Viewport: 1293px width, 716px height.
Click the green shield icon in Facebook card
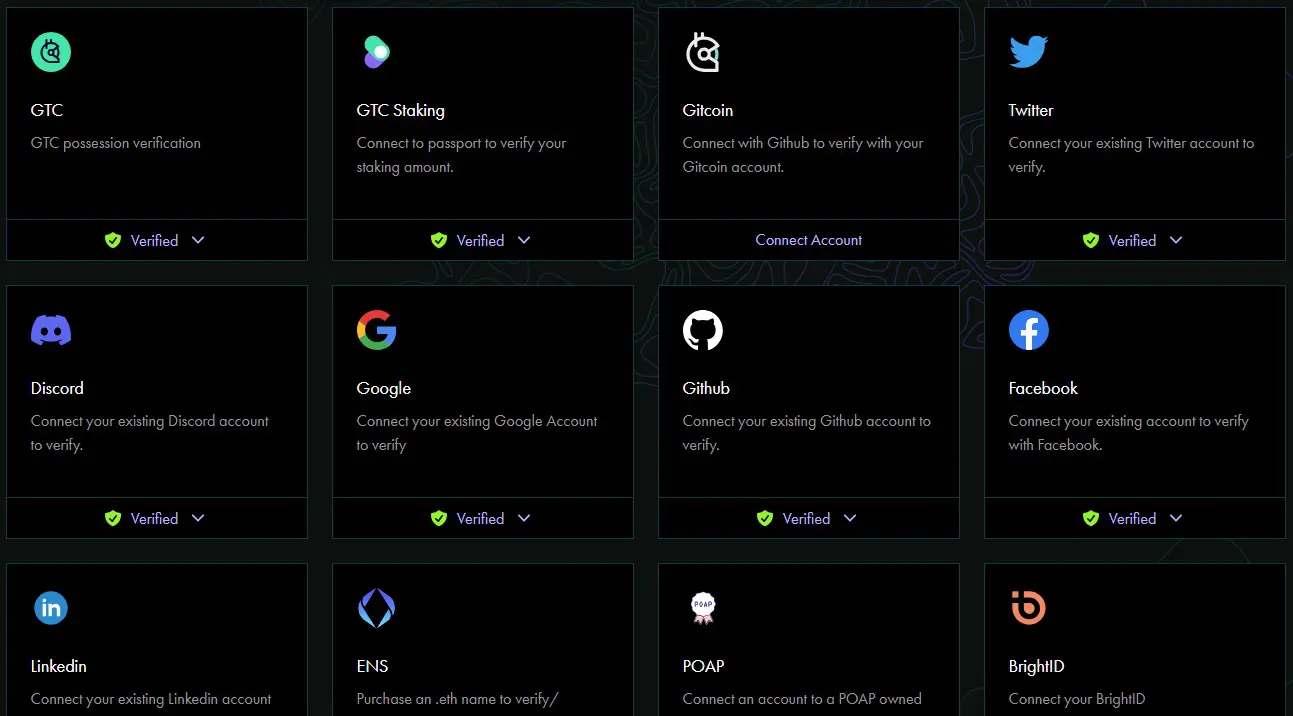pos(1091,518)
